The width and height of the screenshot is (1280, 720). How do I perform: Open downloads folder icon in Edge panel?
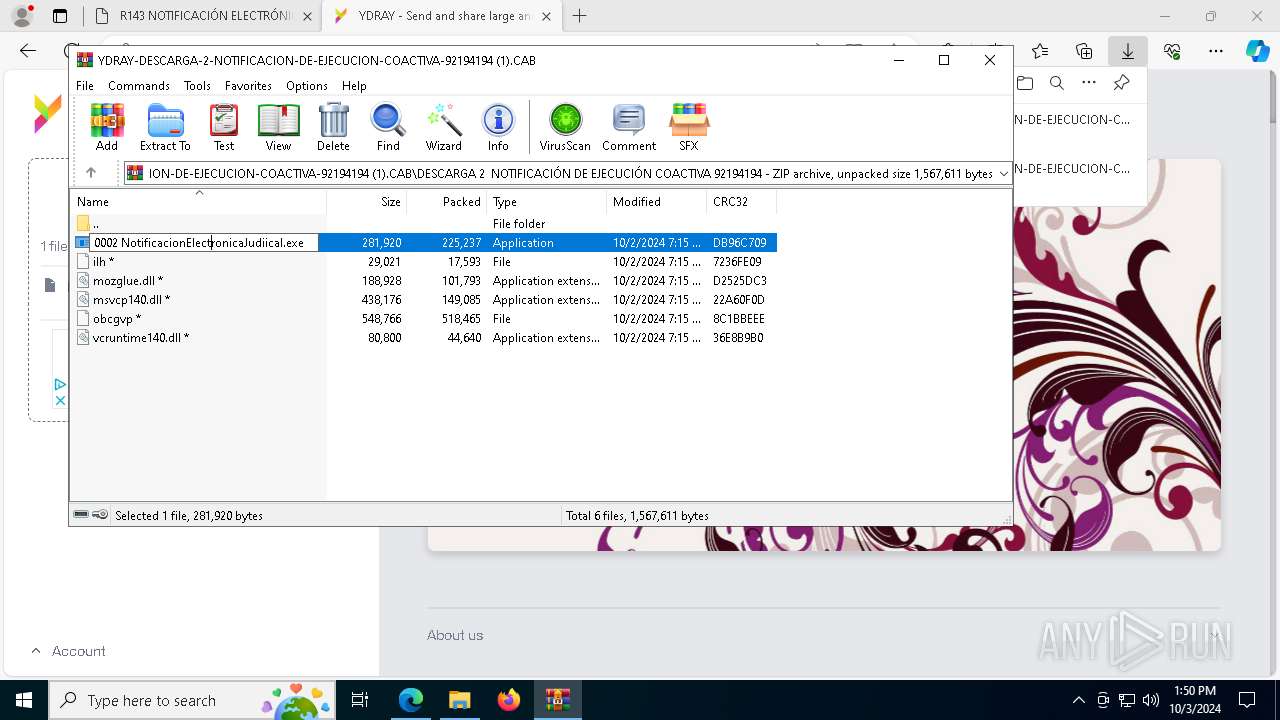tap(1024, 83)
